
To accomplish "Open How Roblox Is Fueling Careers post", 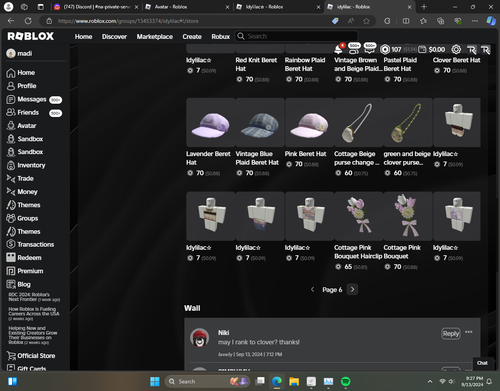I will click(x=34, y=314).
